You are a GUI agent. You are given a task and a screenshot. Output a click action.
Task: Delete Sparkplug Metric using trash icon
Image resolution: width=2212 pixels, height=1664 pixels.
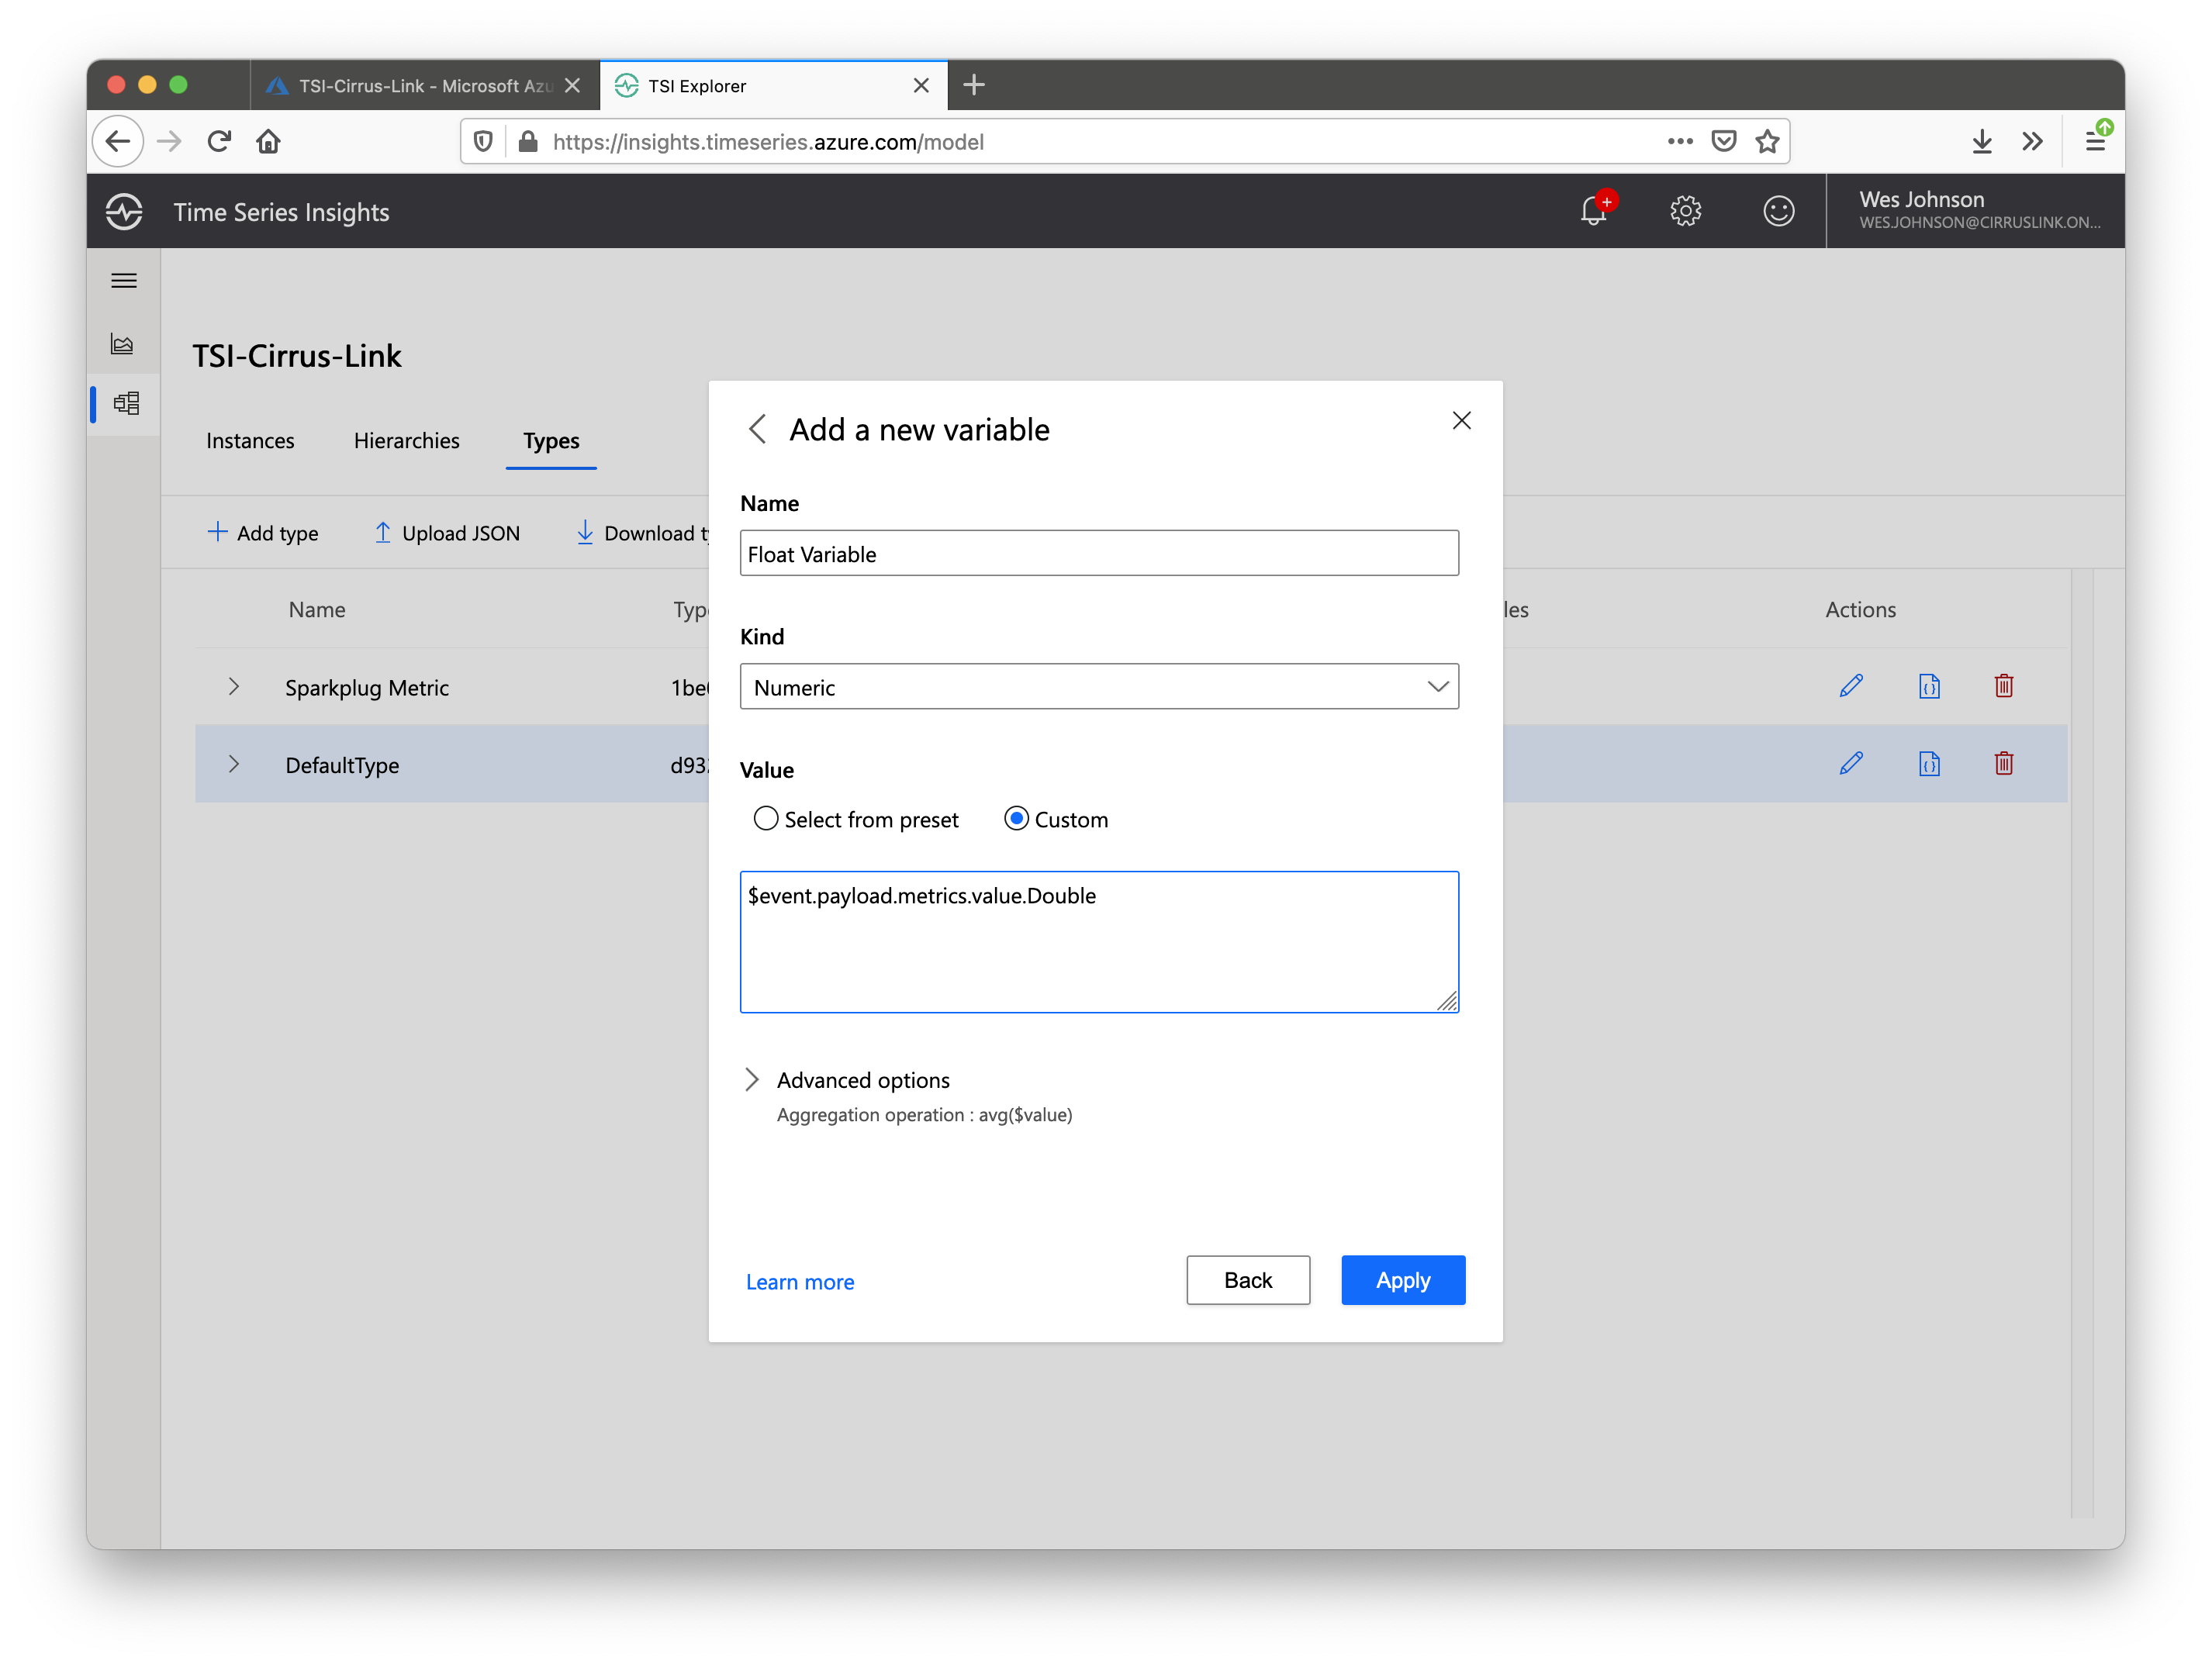2003,686
